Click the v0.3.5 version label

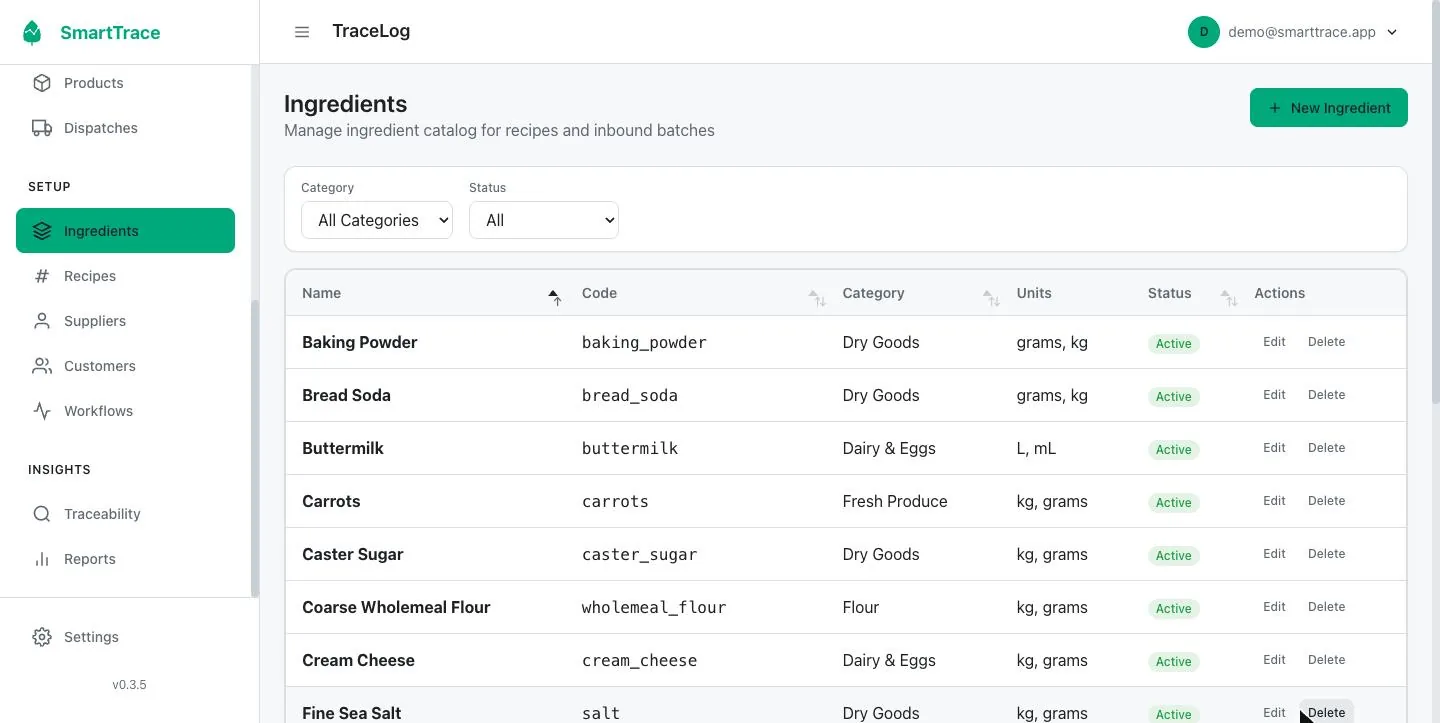[129, 685]
